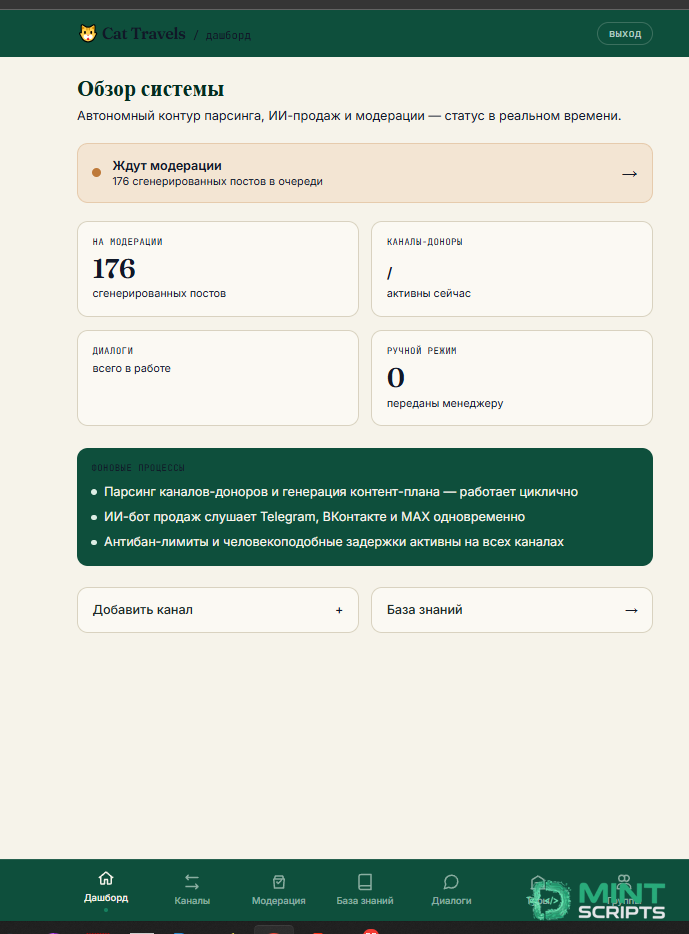The height and width of the screenshot is (934, 689).
Task: Click the orange dot beside 'Ждут модерации'
Action: 96,173
